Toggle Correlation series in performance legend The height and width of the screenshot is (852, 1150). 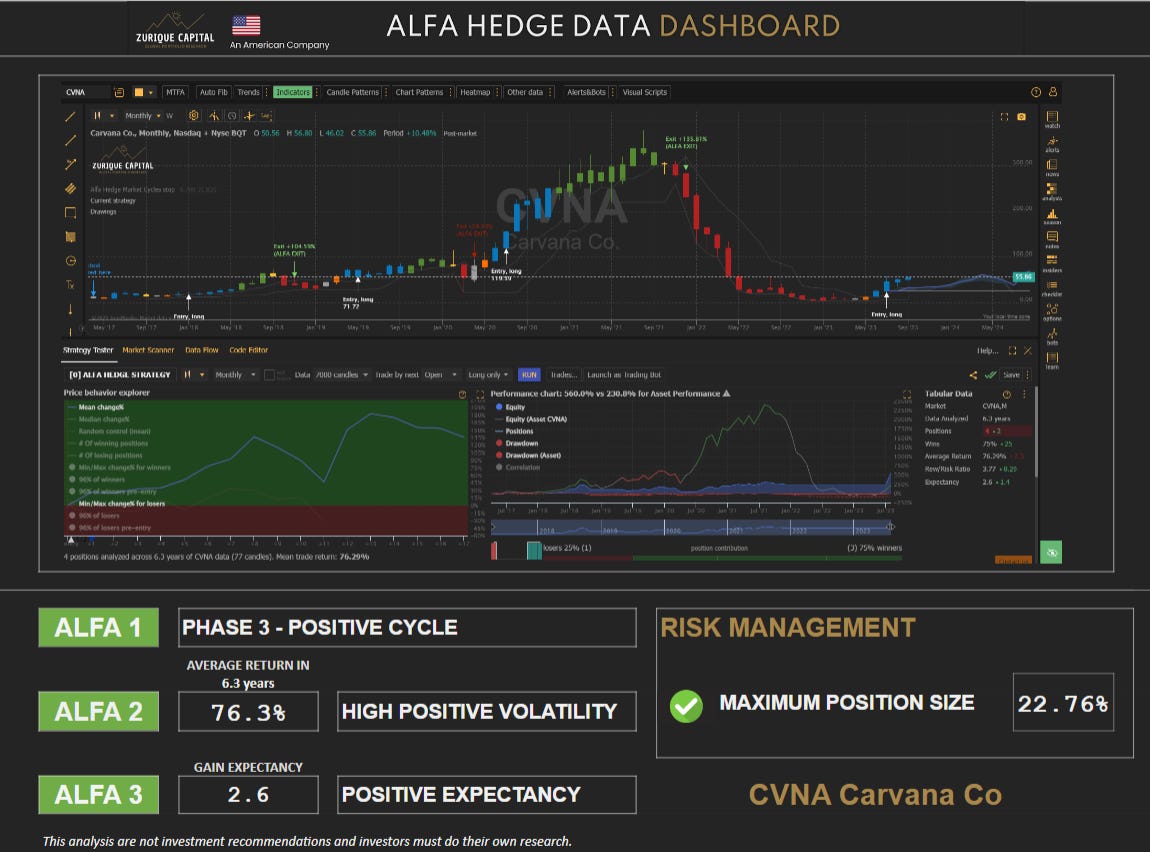click(518, 467)
